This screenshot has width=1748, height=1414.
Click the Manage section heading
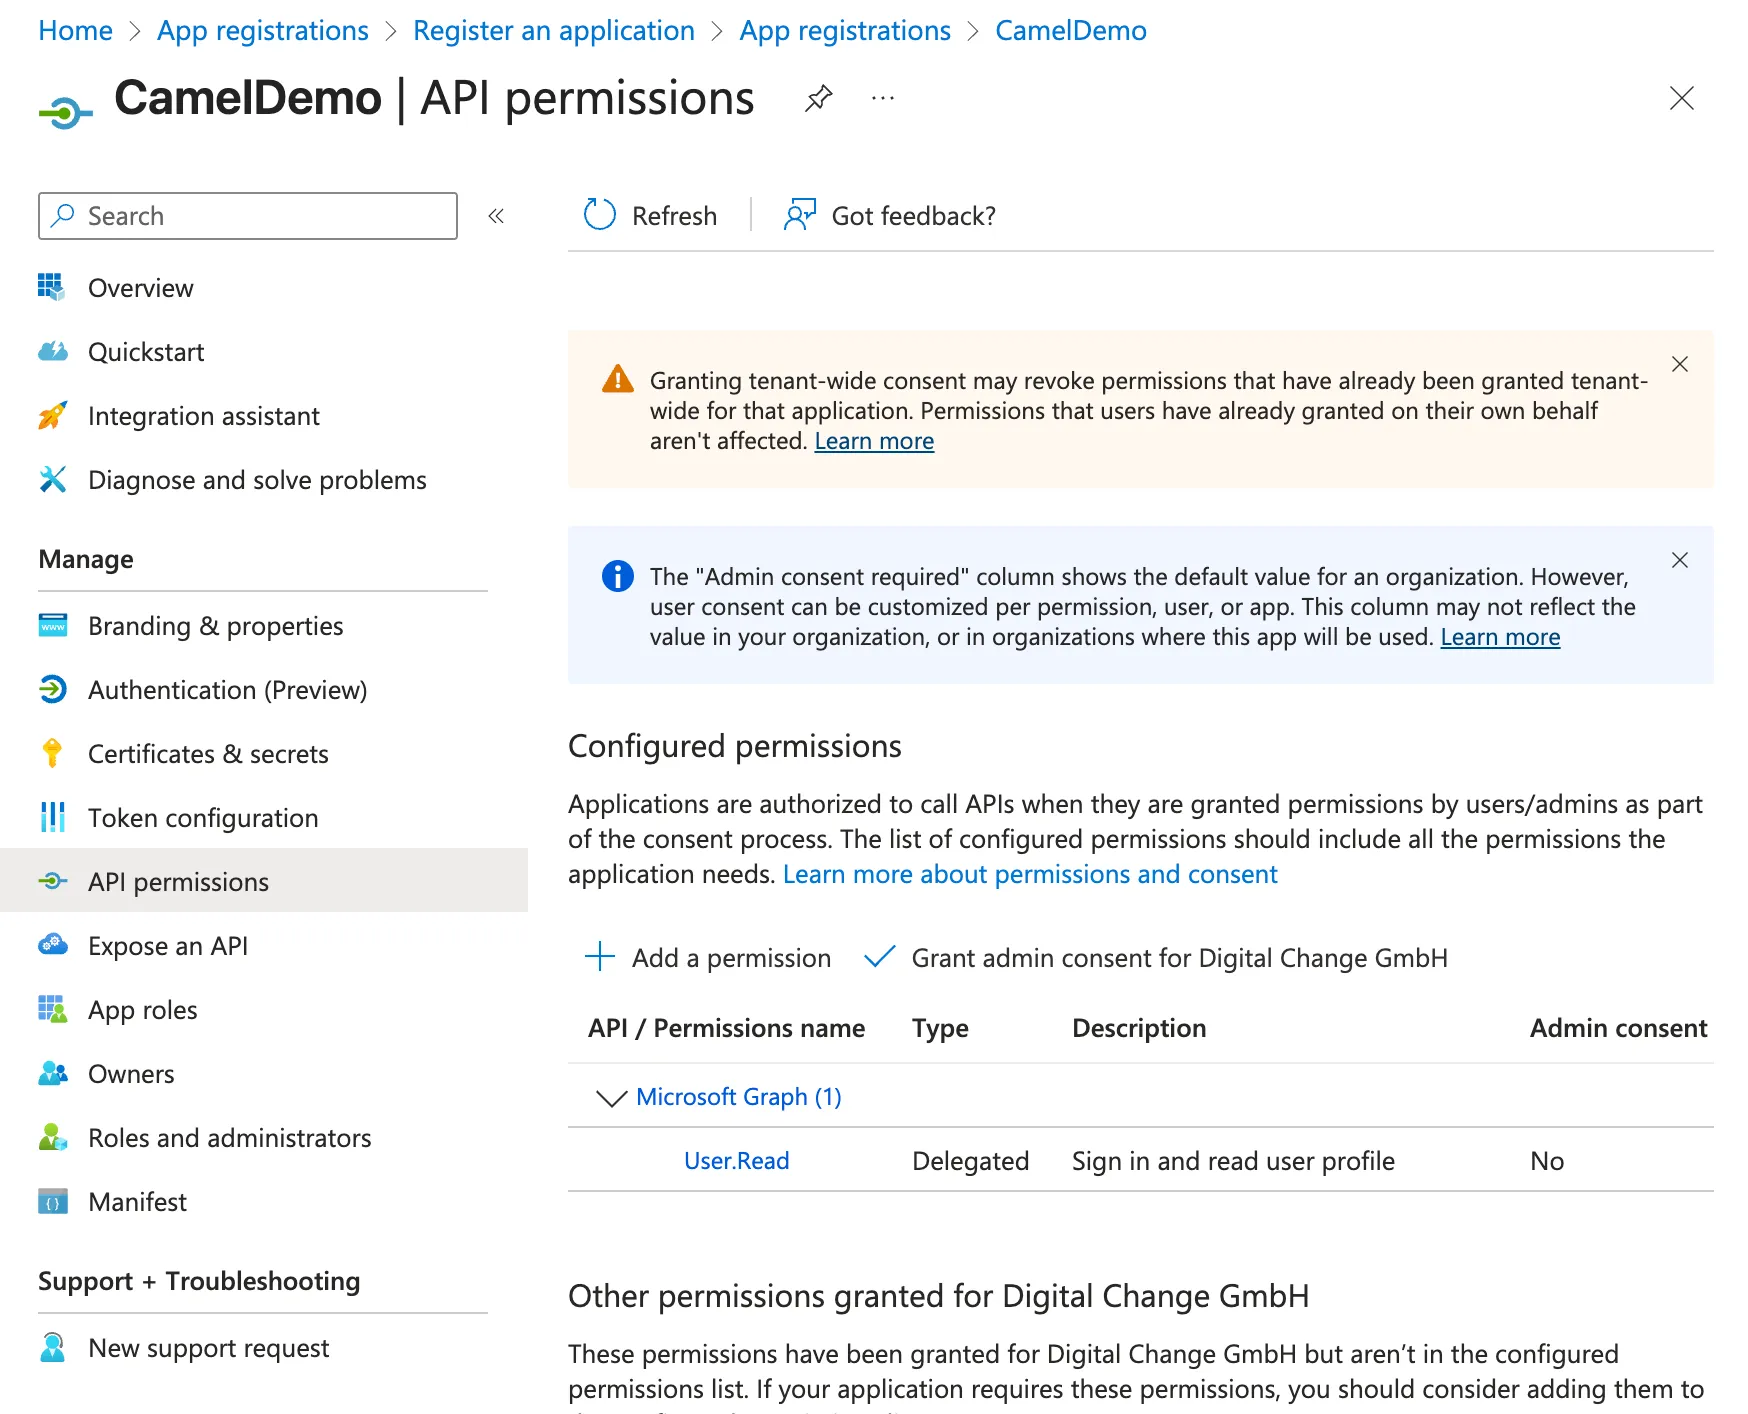click(x=86, y=559)
